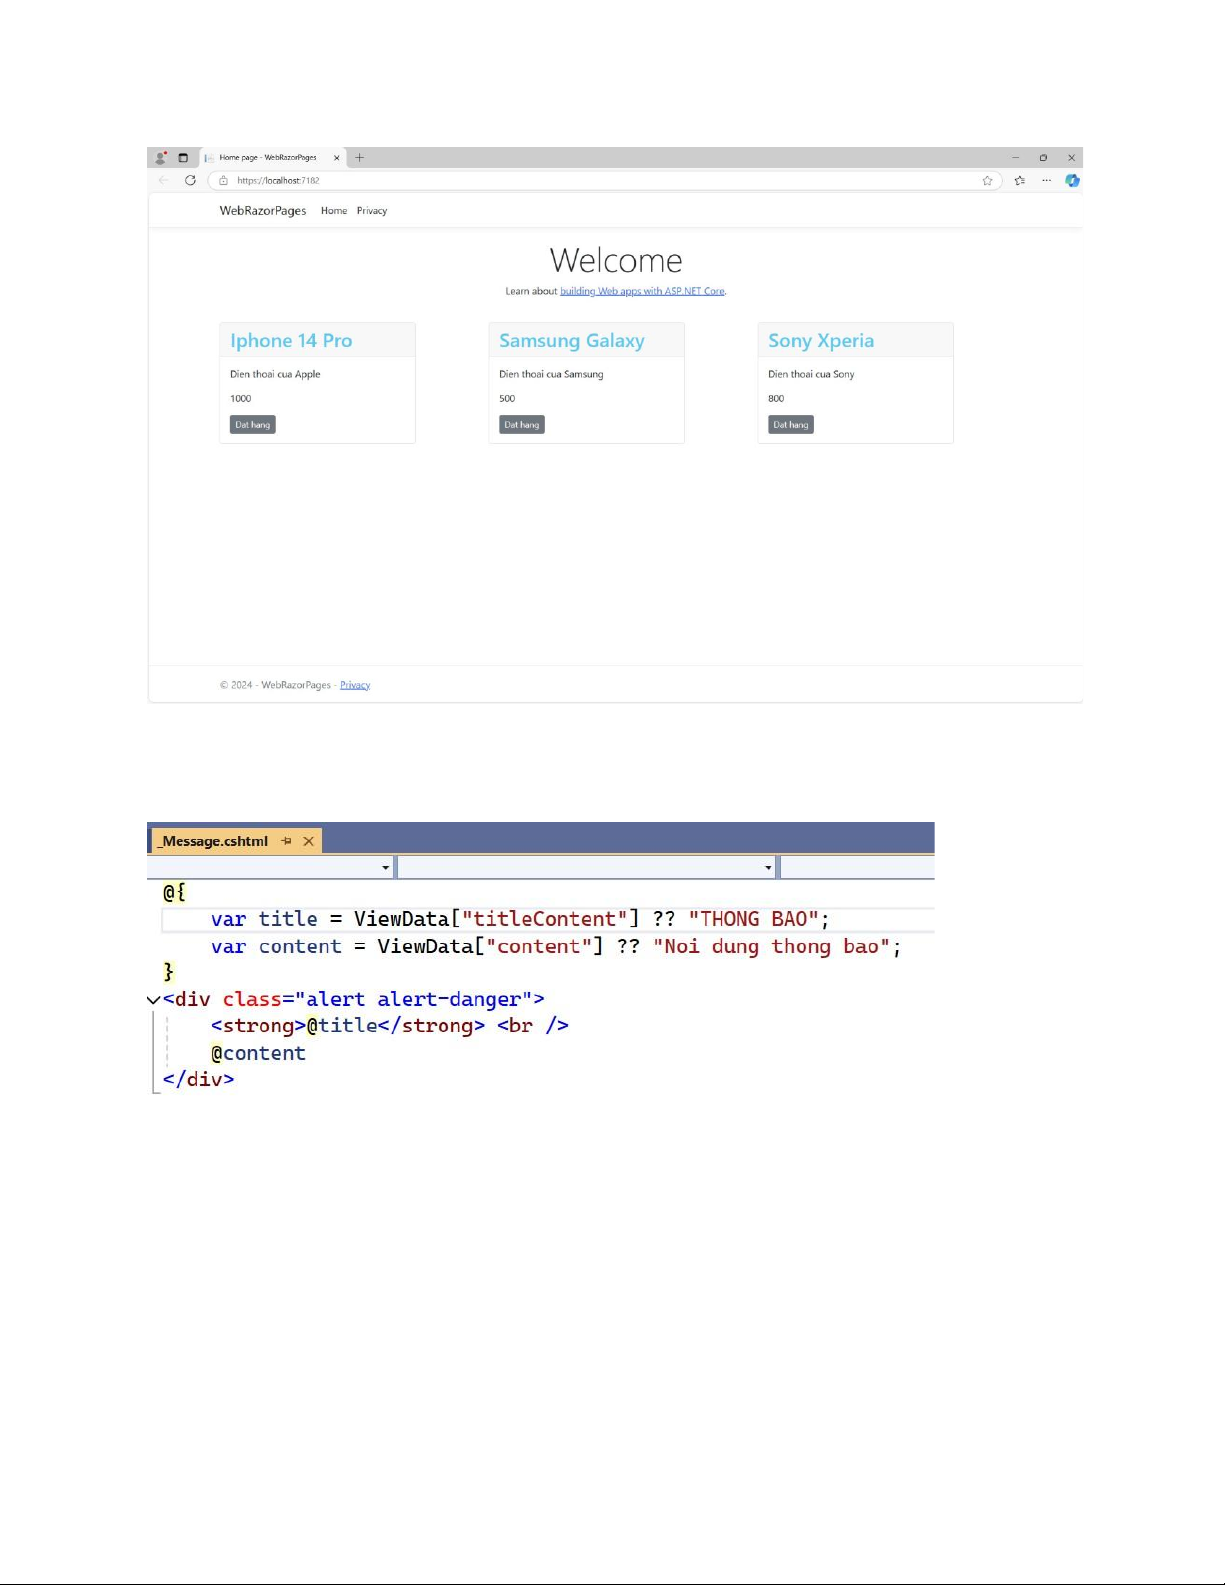Open the first editor navigation dropdown
The width and height of the screenshot is (1225, 1585).
[386, 868]
